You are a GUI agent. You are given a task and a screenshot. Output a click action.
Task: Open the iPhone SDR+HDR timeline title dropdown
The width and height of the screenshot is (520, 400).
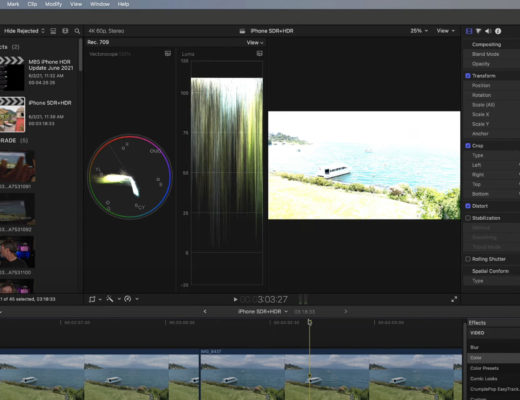(263, 311)
